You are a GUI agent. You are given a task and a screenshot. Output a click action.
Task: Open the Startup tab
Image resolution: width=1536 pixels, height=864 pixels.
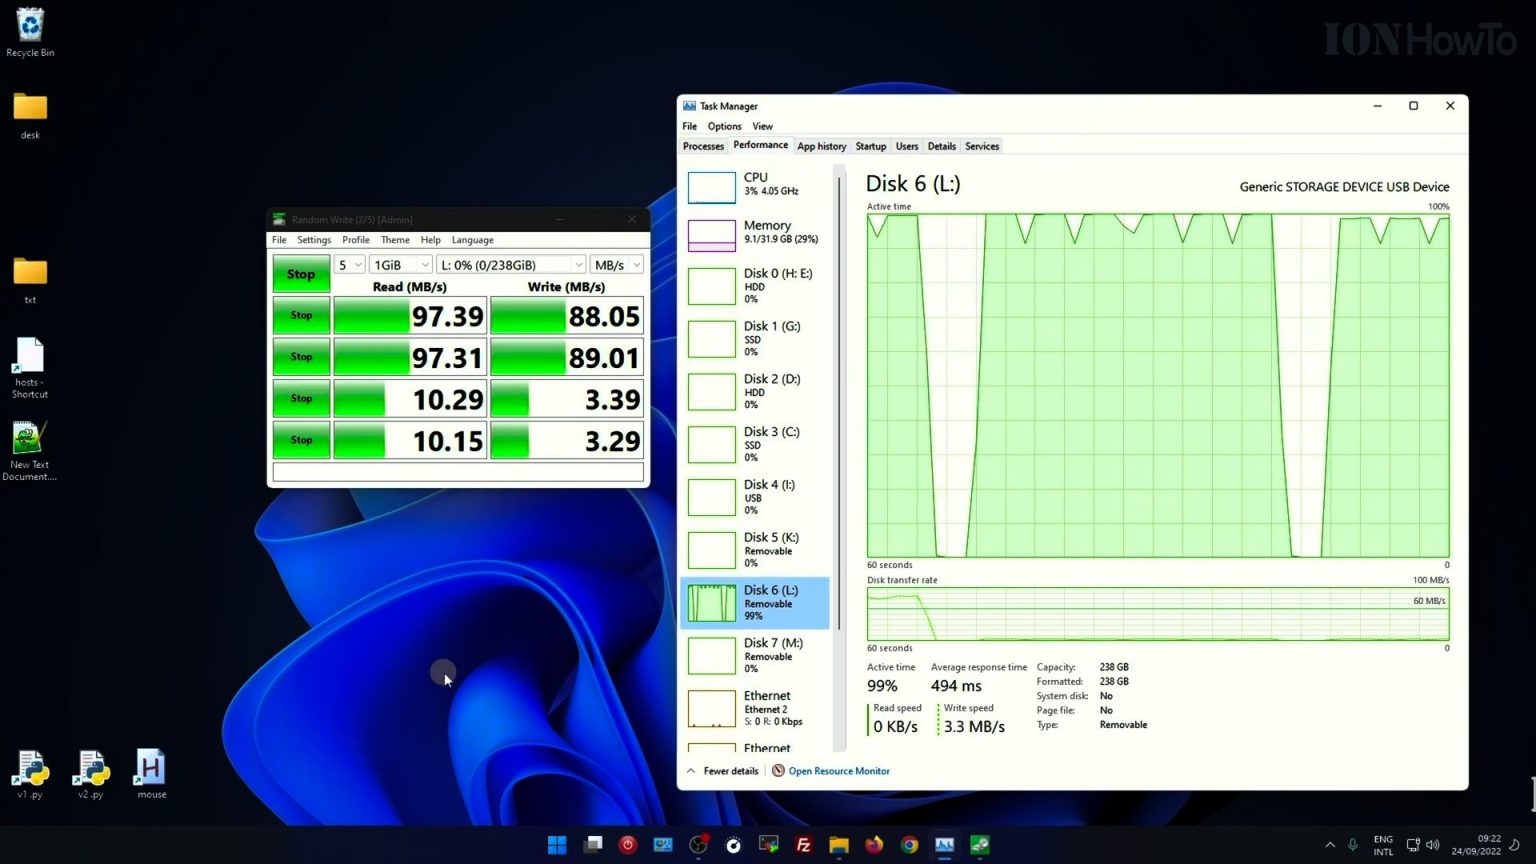tap(870, 146)
